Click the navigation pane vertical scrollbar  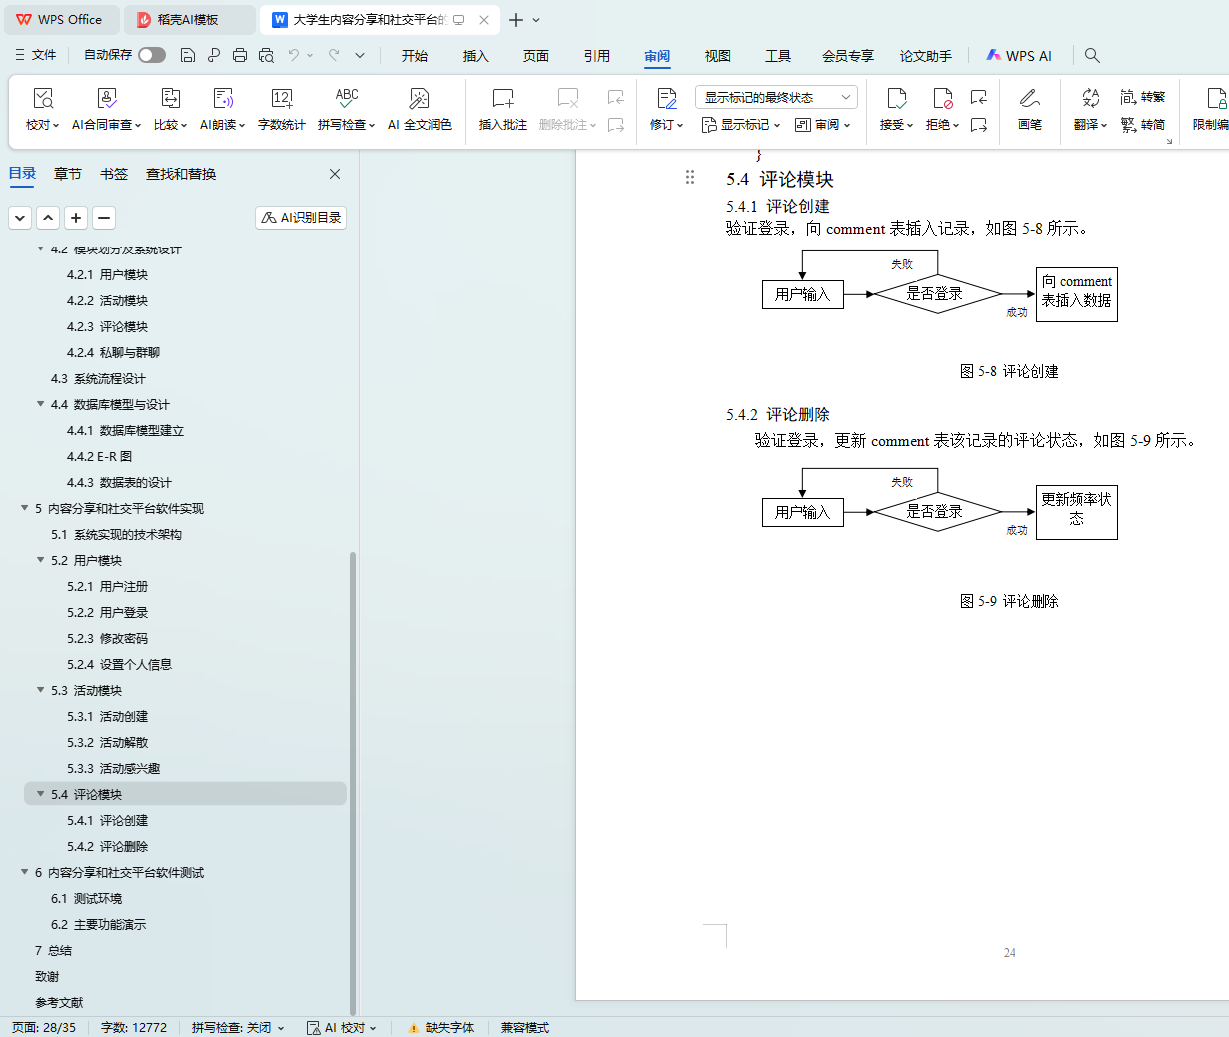tap(353, 780)
